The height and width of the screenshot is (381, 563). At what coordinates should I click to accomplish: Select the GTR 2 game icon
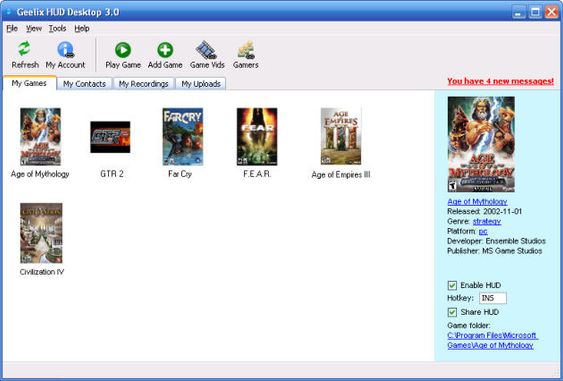click(x=110, y=137)
